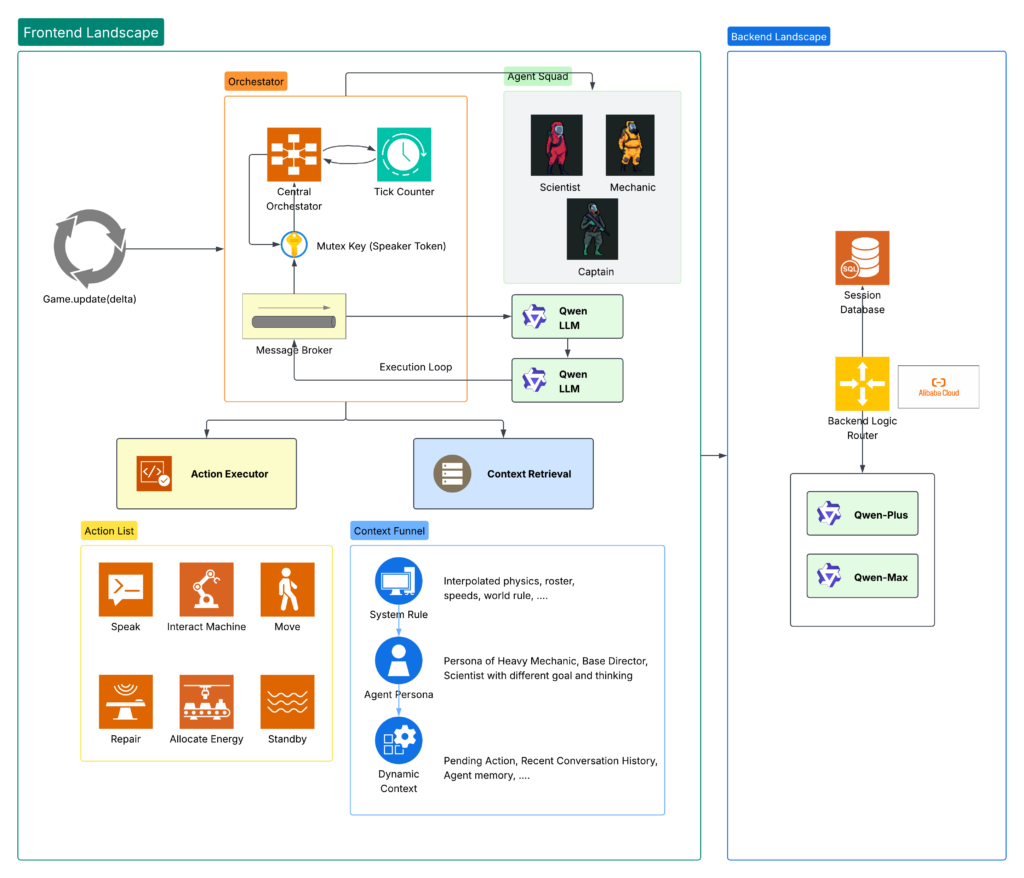Viewport: 1024px width, 878px height.
Task: Click the Game.update(delta) label text
Action: tap(89, 299)
